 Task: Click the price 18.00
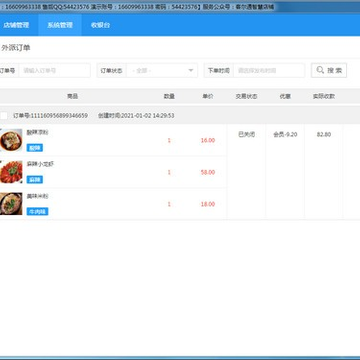pos(208,204)
